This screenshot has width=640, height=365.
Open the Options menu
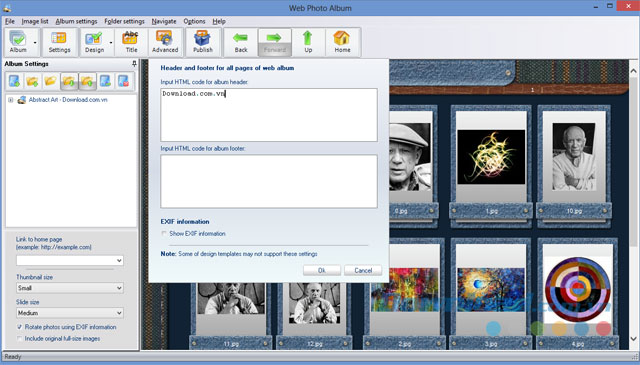(194, 21)
